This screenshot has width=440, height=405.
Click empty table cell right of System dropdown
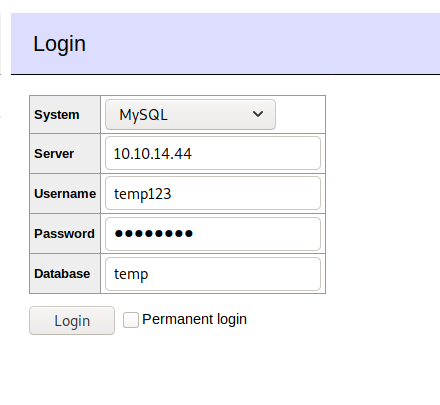tap(300, 115)
